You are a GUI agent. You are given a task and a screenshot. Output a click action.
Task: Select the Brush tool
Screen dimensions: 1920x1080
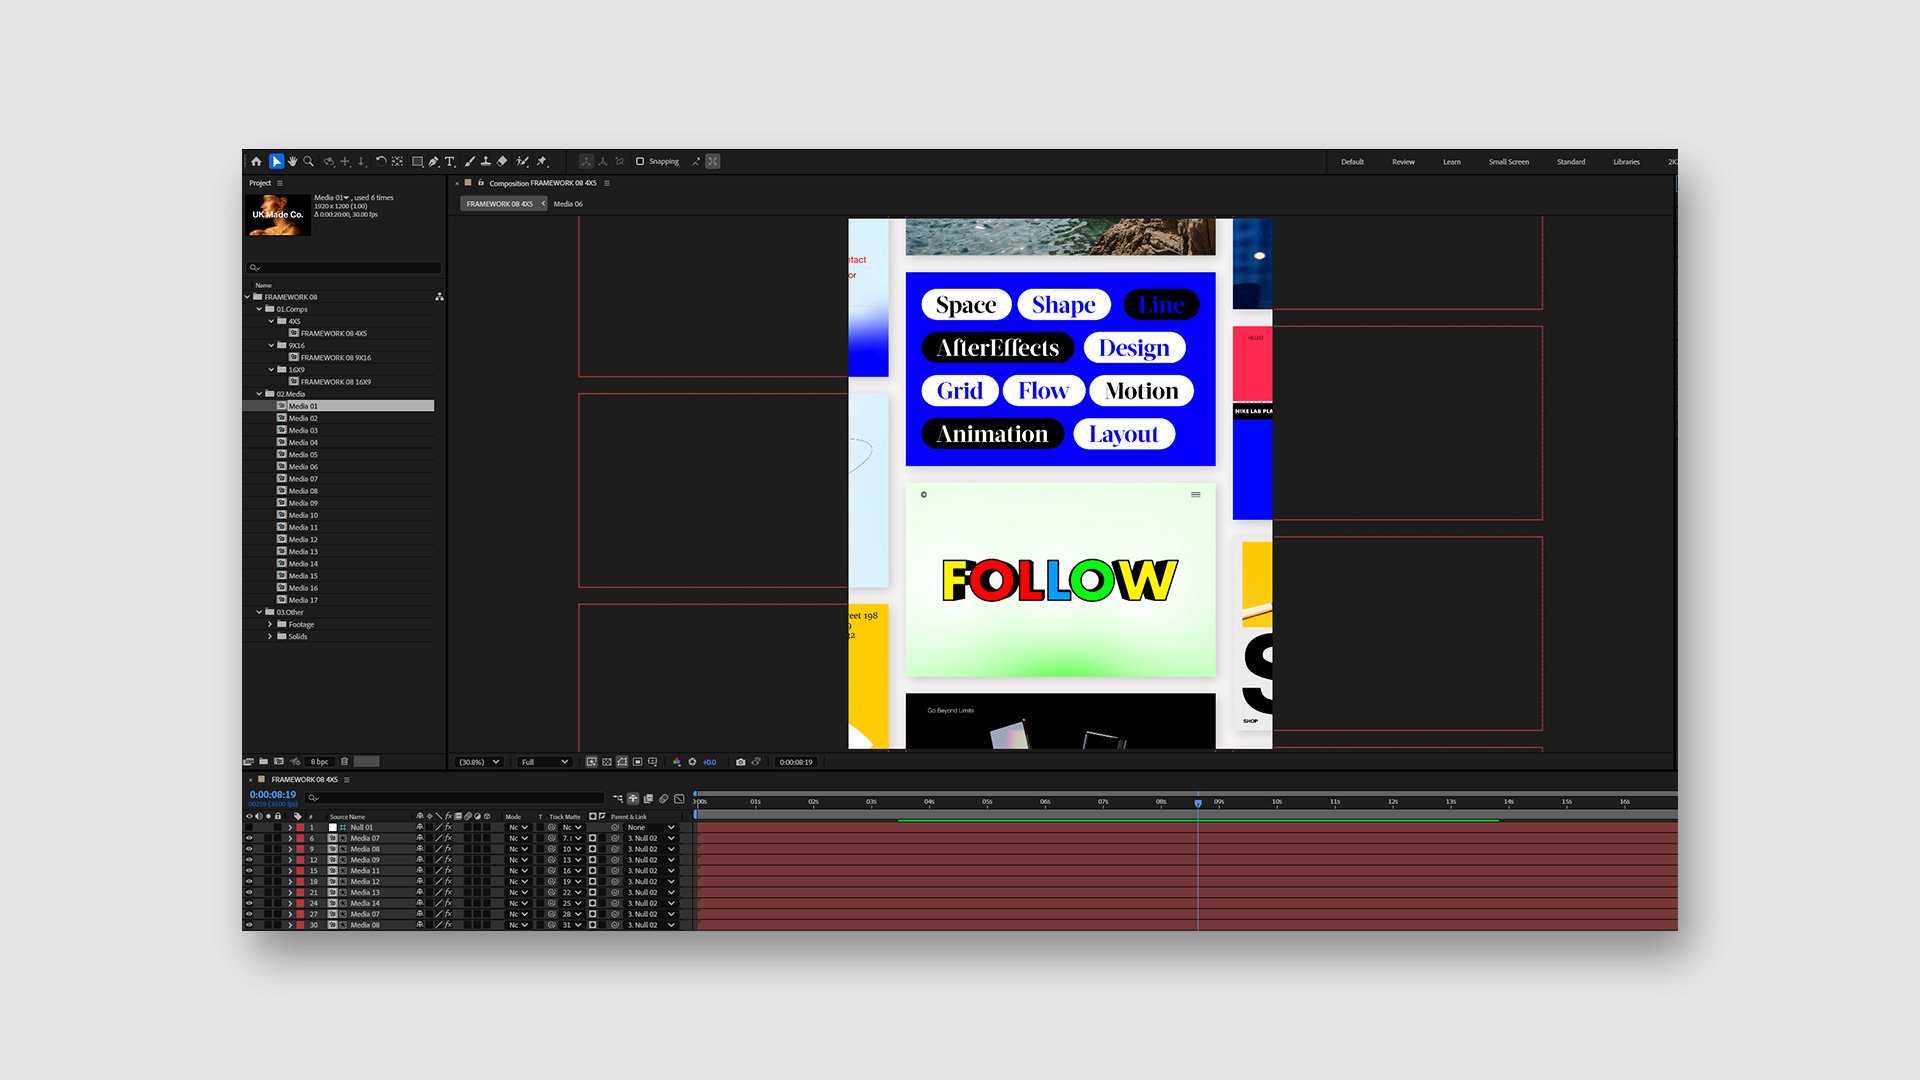[x=469, y=161]
